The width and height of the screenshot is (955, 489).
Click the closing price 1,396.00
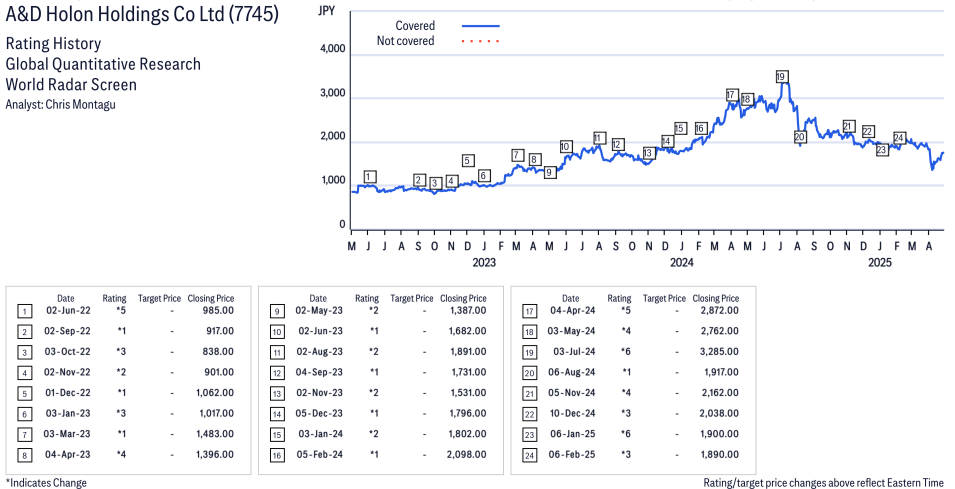215,454
